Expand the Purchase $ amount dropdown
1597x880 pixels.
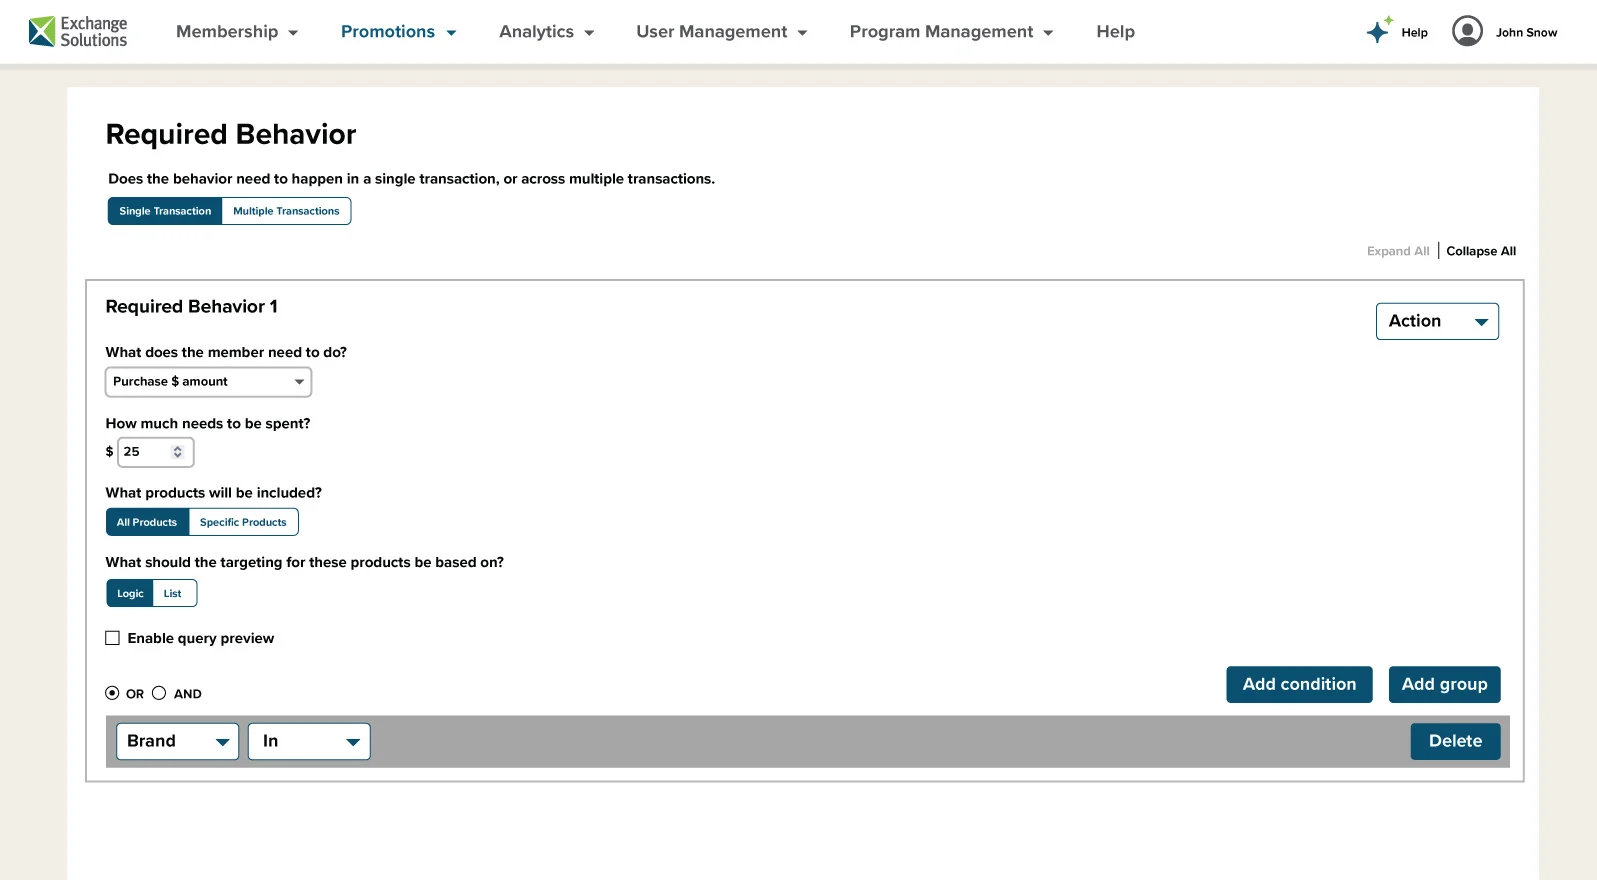pyautogui.click(x=208, y=382)
